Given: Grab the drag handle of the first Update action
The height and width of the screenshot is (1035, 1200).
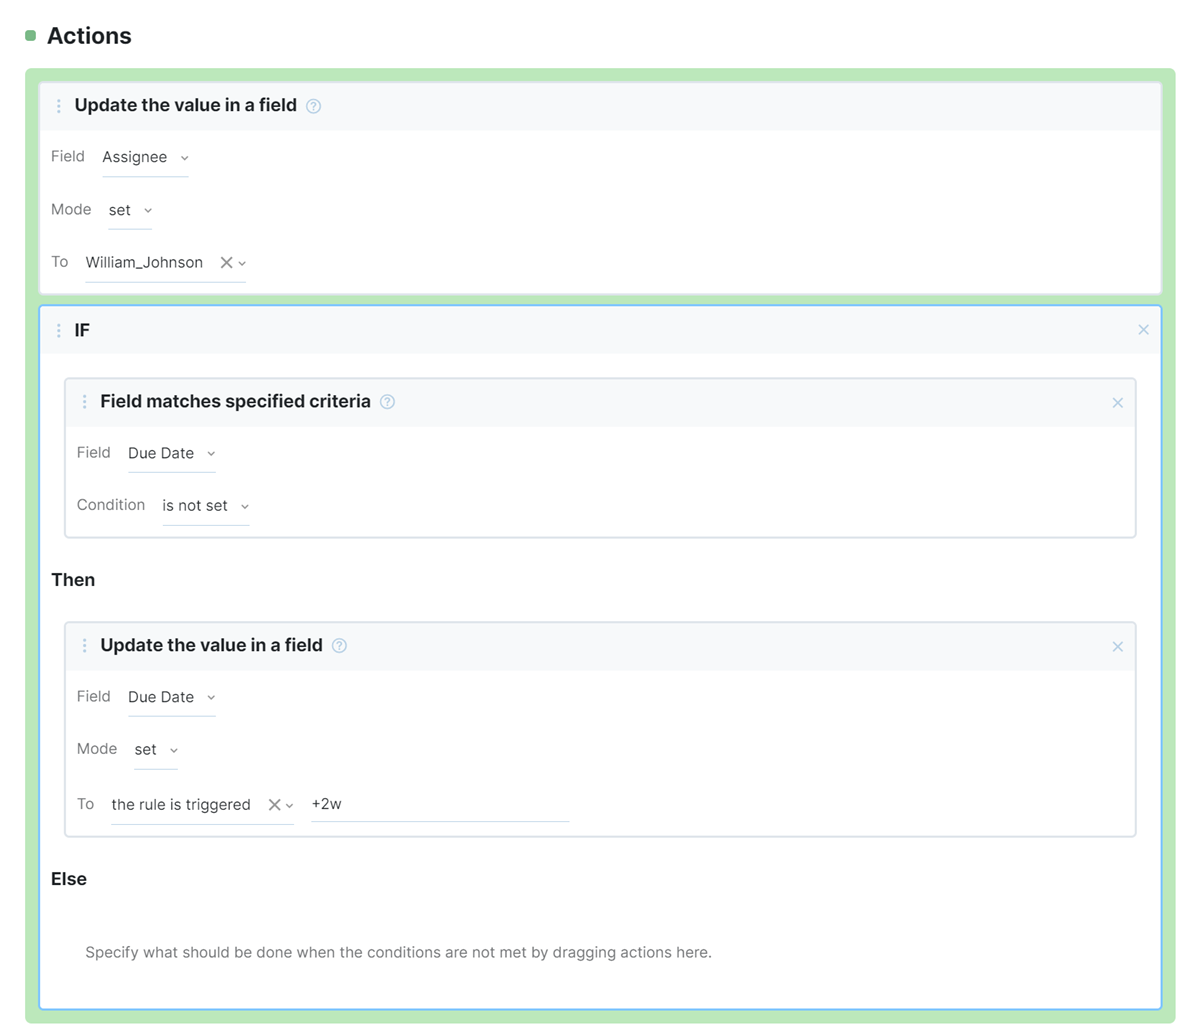Looking at the screenshot, I should coord(60,105).
